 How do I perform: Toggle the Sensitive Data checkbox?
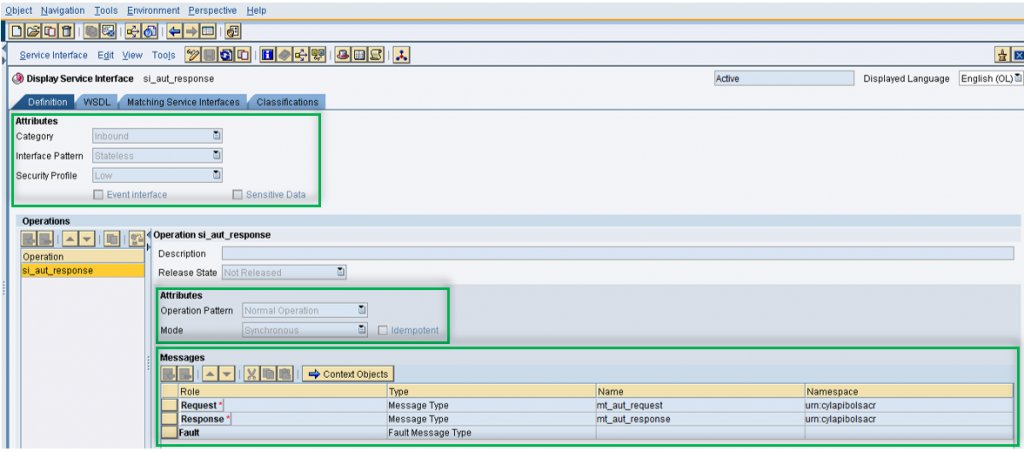[238, 195]
